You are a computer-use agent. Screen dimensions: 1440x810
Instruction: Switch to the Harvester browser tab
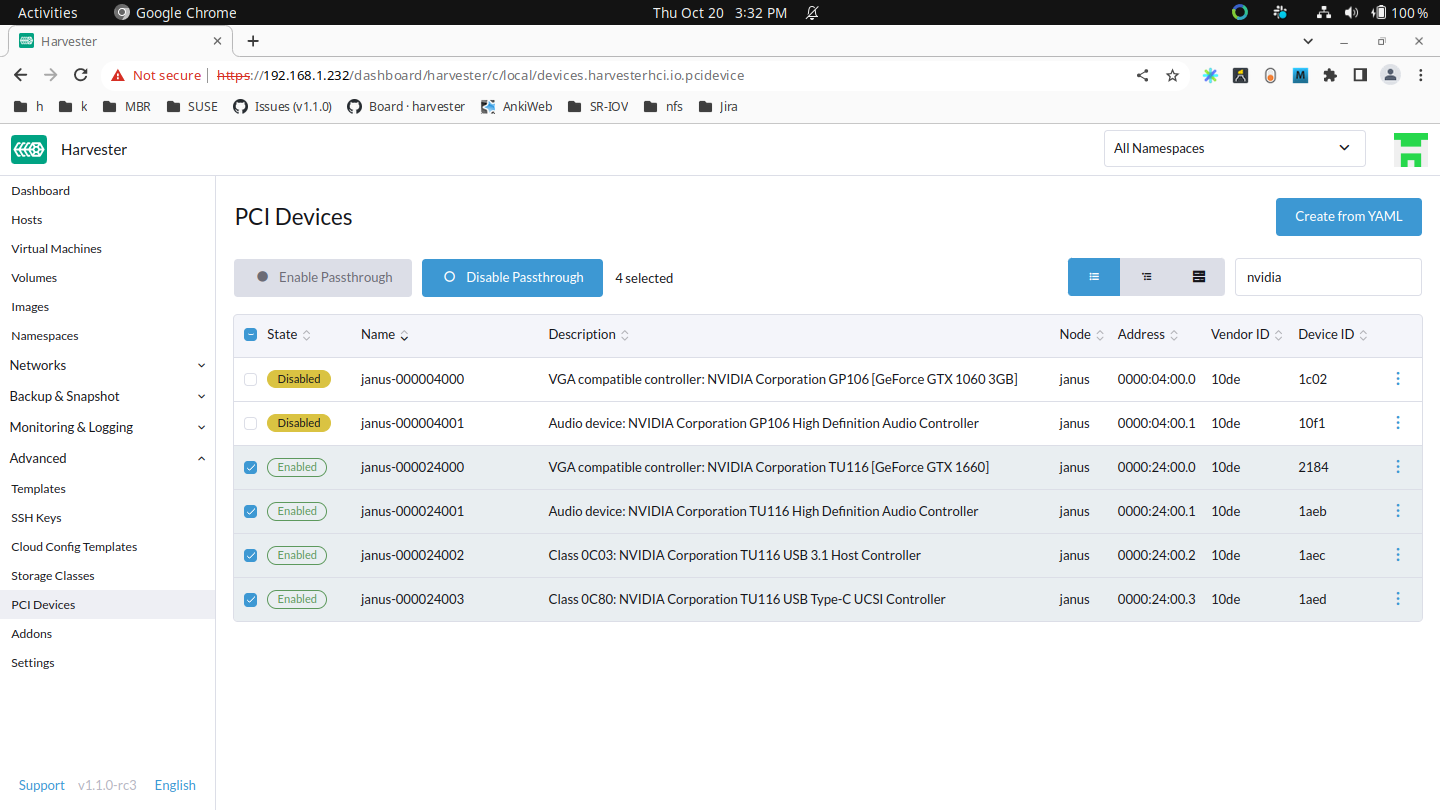(110, 41)
